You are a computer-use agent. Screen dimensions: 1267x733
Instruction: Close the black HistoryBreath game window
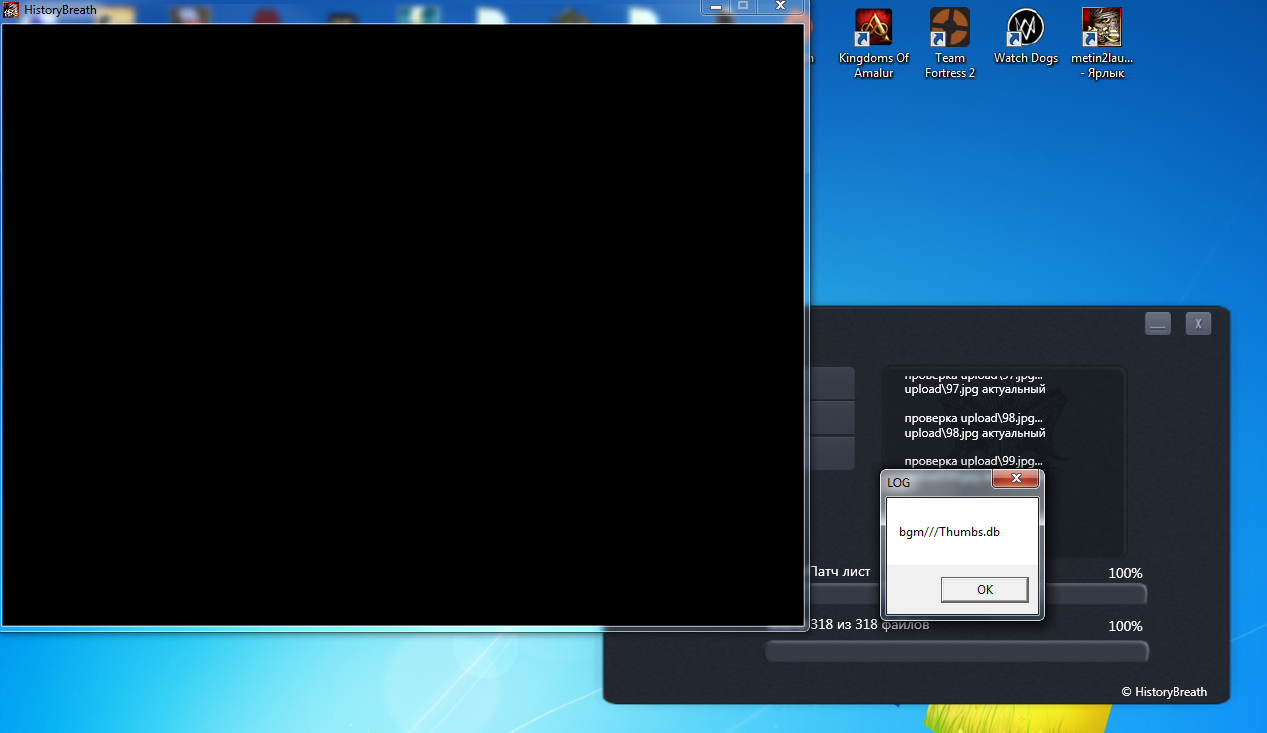pyautogui.click(x=780, y=5)
